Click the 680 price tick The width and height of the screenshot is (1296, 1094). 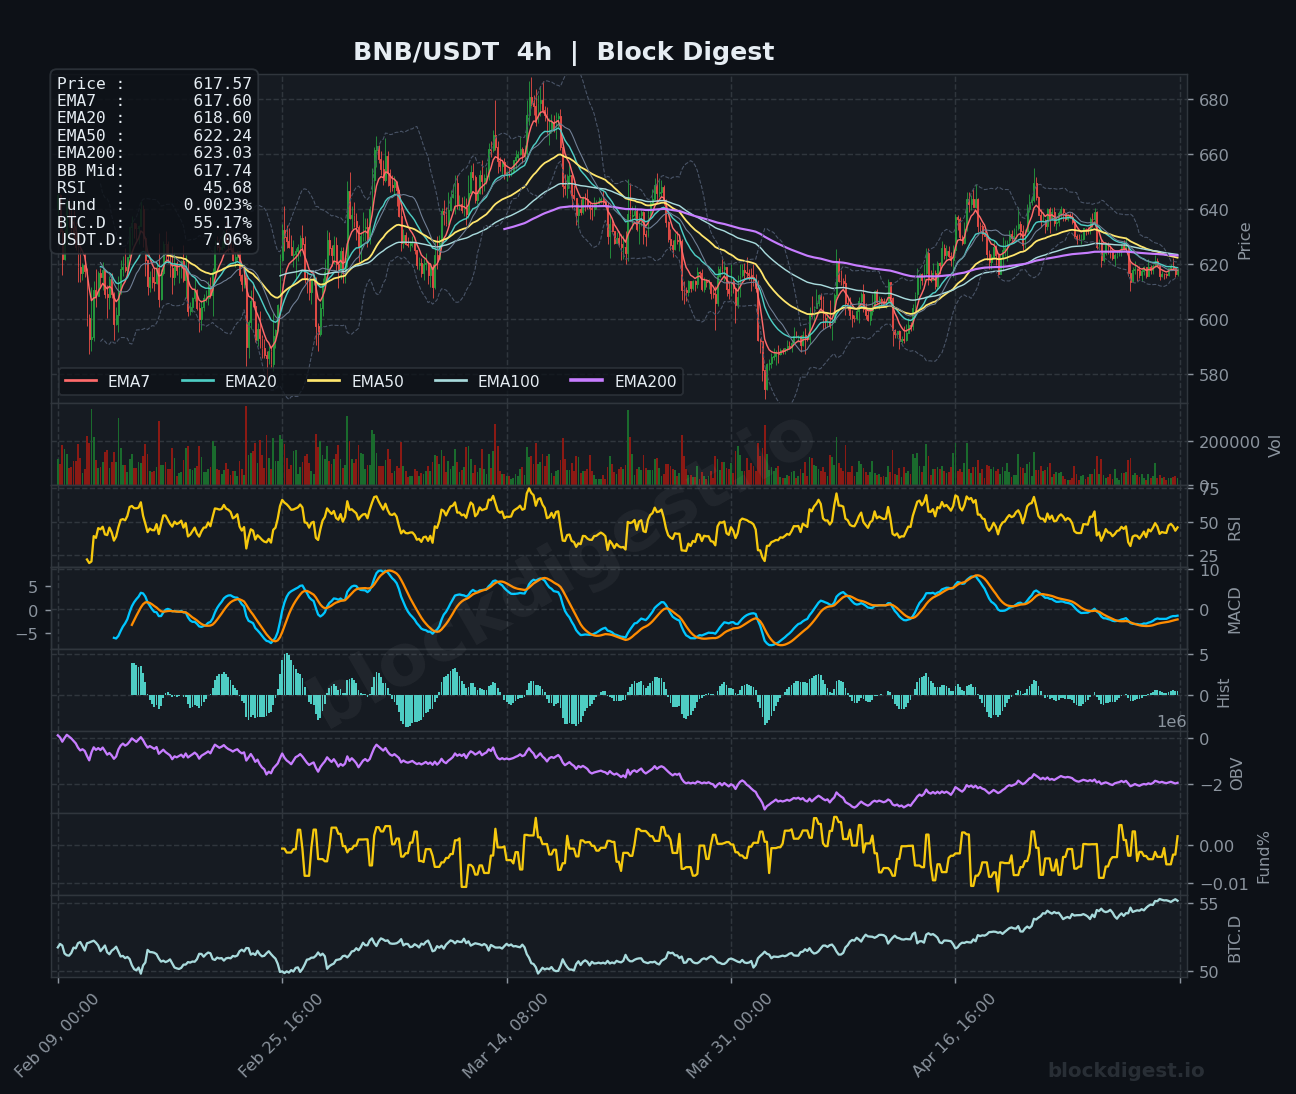(1213, 101)
